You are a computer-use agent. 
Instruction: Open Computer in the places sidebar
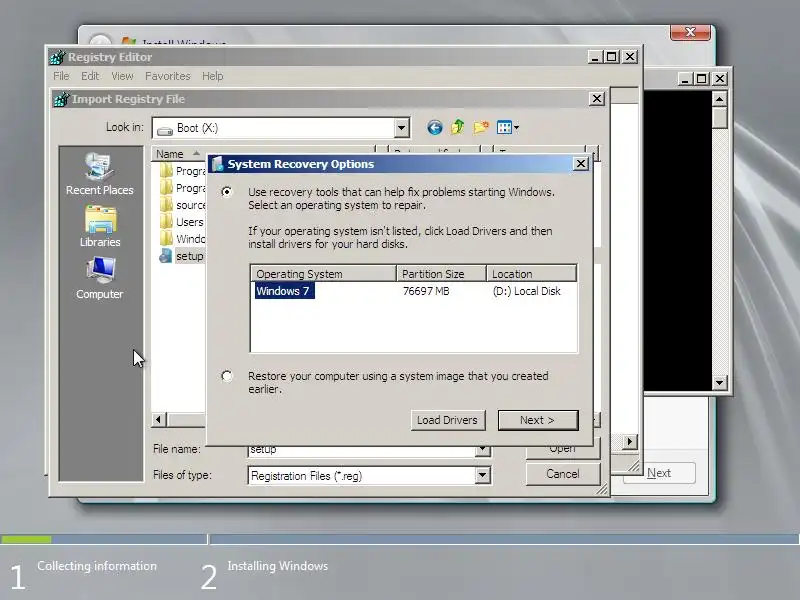coord(99,279)
